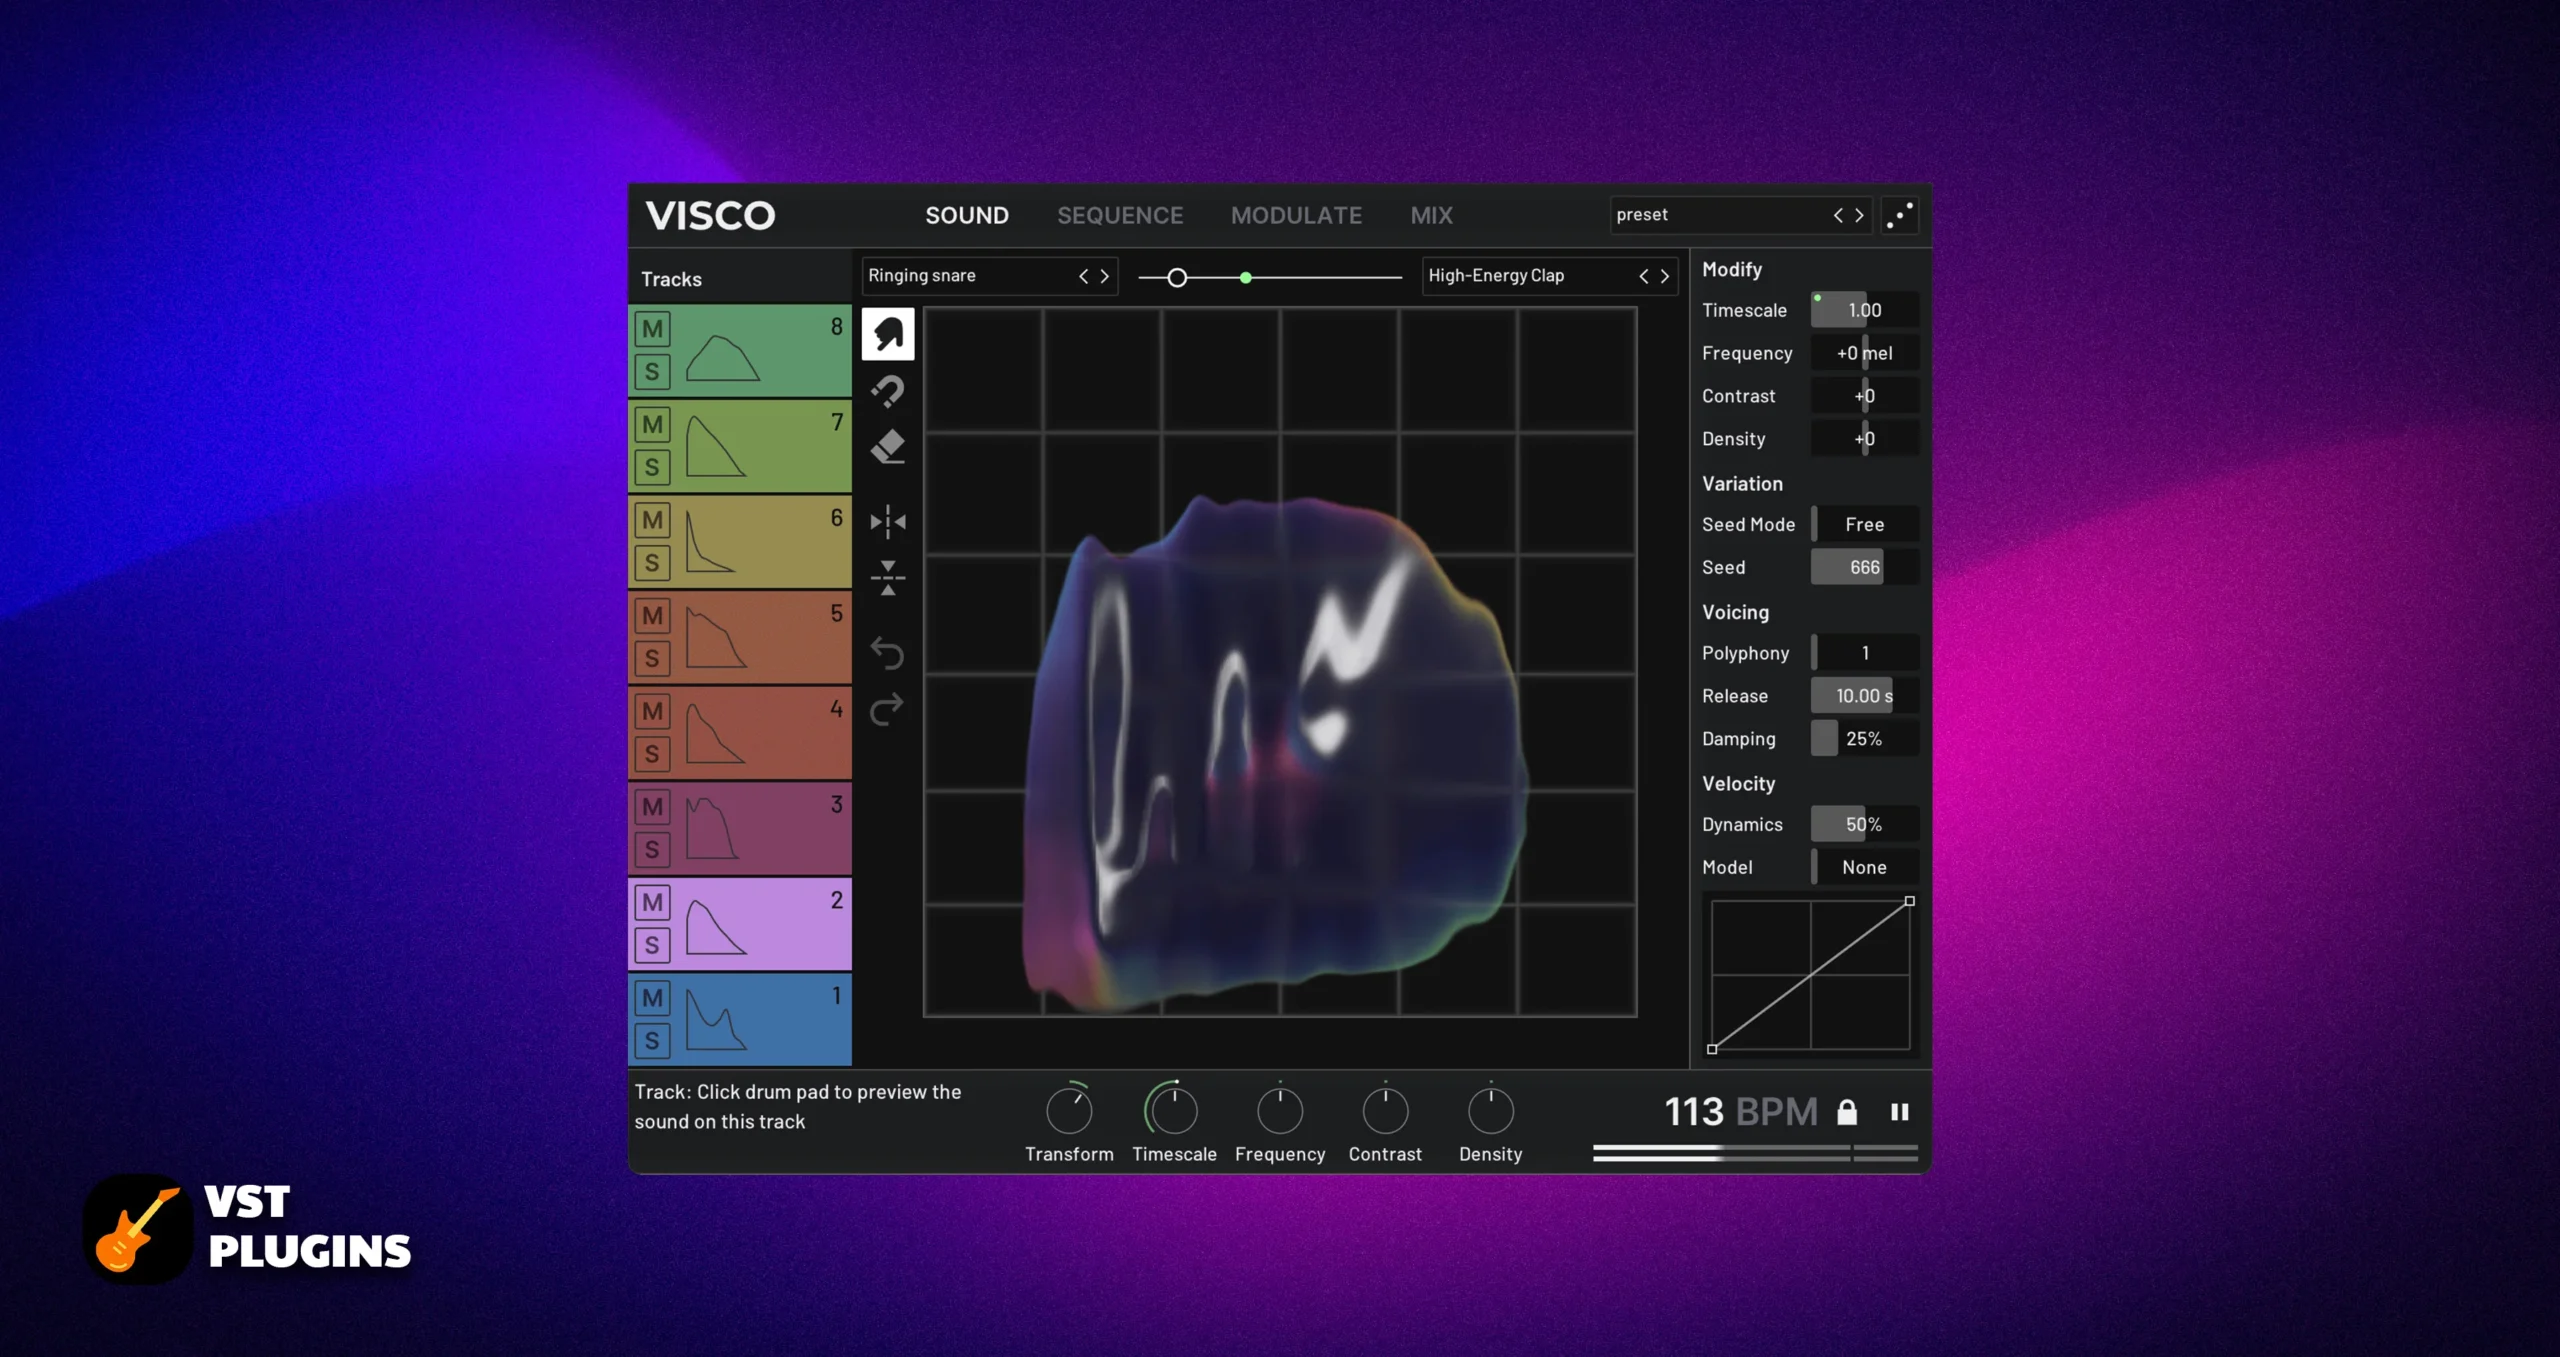This screenshot has width=2560, height=1357.
Task: Click the white handle on the morph slider
Action: click(x=1177, y=277)
